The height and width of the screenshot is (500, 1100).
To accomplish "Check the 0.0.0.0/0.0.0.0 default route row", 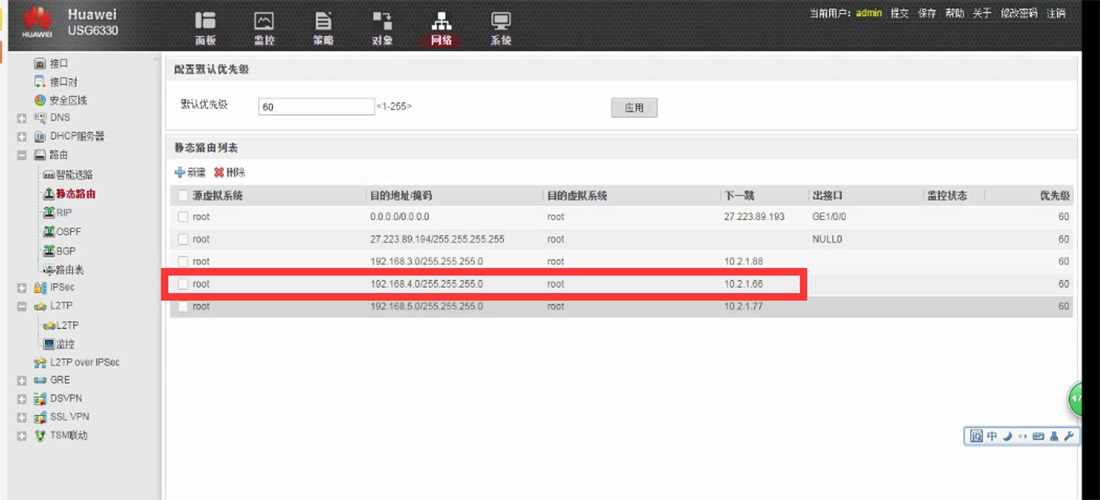I will (182, 217).
